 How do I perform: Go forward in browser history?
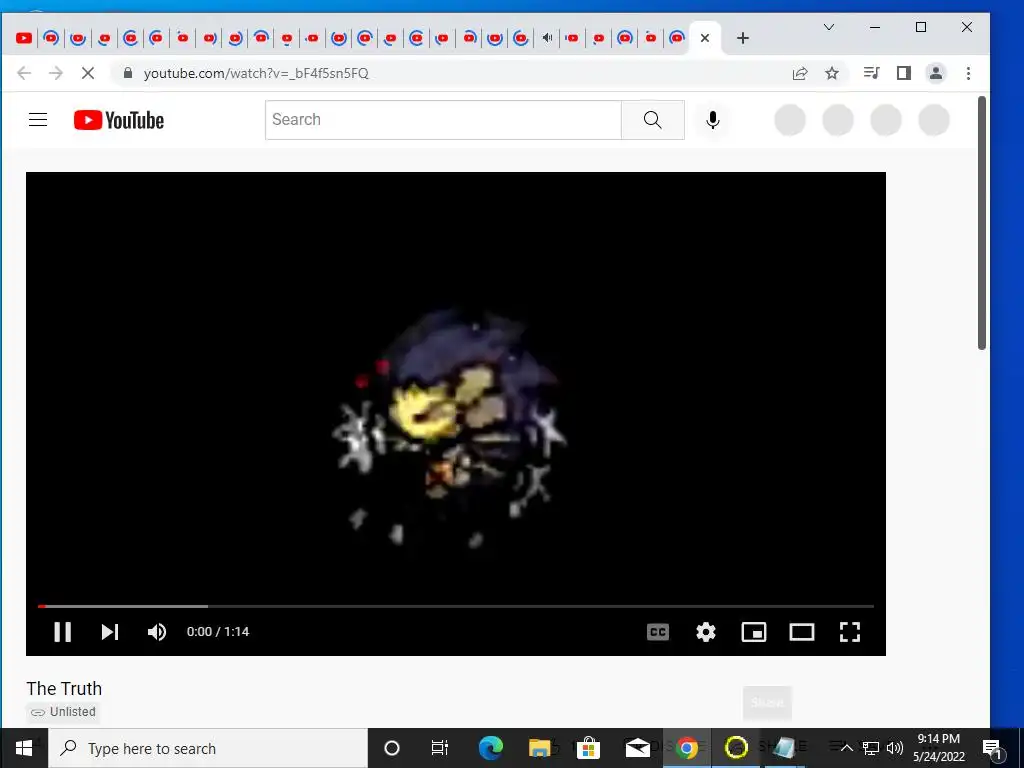56,73
